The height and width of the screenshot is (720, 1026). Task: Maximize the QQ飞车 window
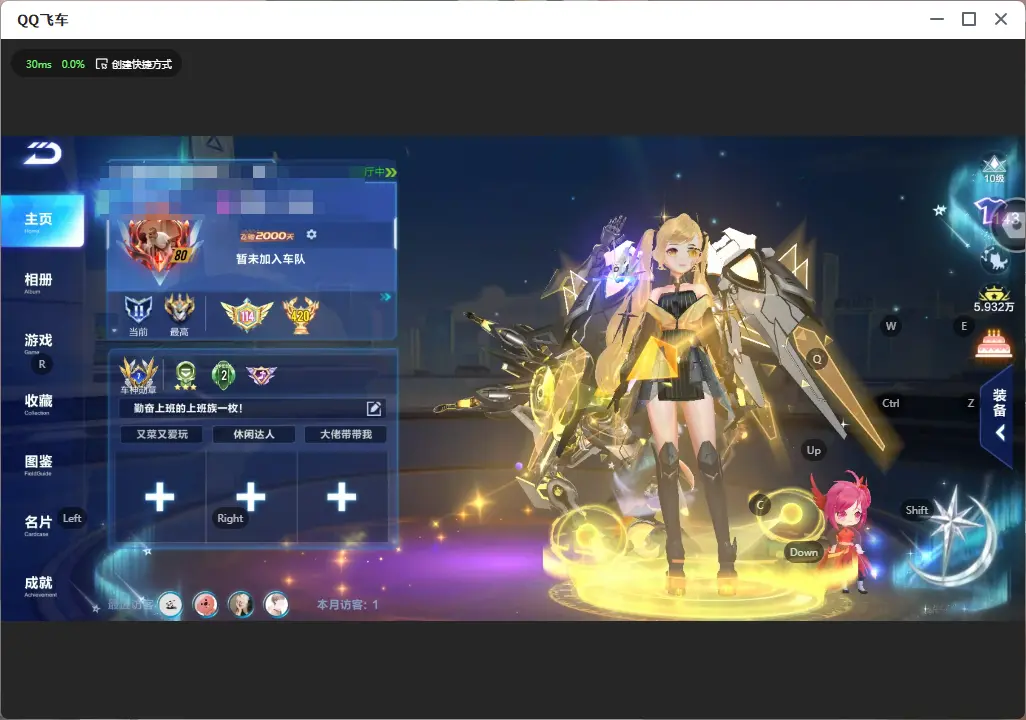click(969, 20)
